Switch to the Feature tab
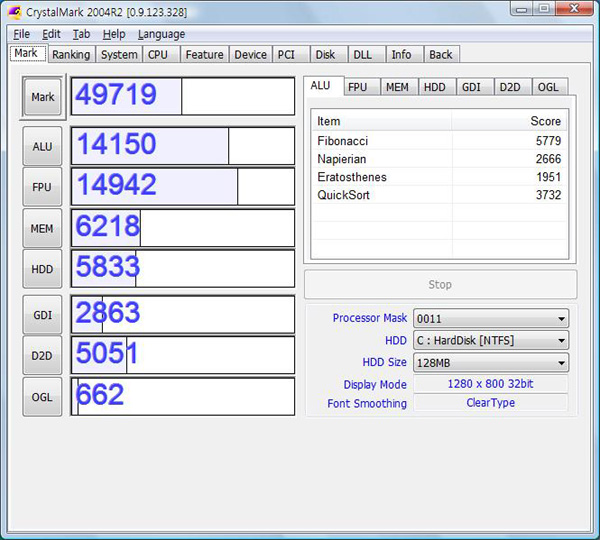The image size is (600, 540). click(204, 54)
